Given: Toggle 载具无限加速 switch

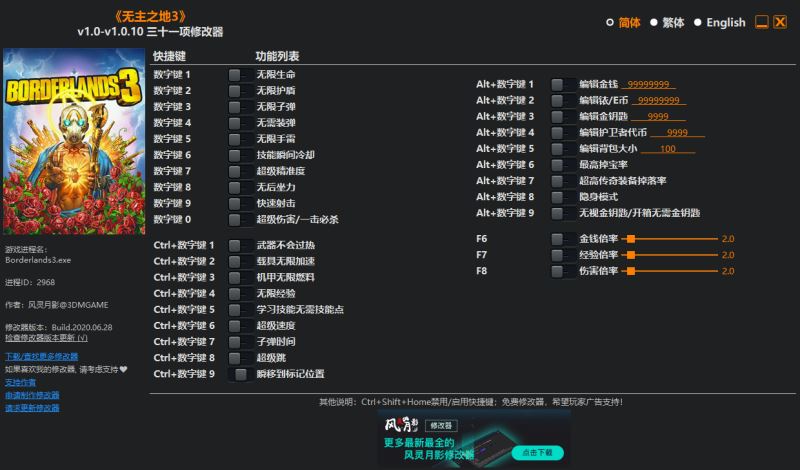Looking at the screenshot, I should (240, 261).
